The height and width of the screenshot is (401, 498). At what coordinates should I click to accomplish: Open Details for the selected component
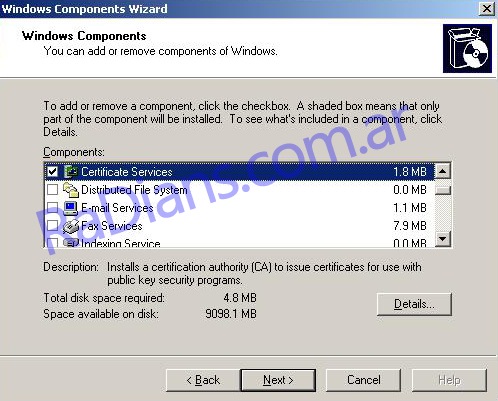[414, 304]
